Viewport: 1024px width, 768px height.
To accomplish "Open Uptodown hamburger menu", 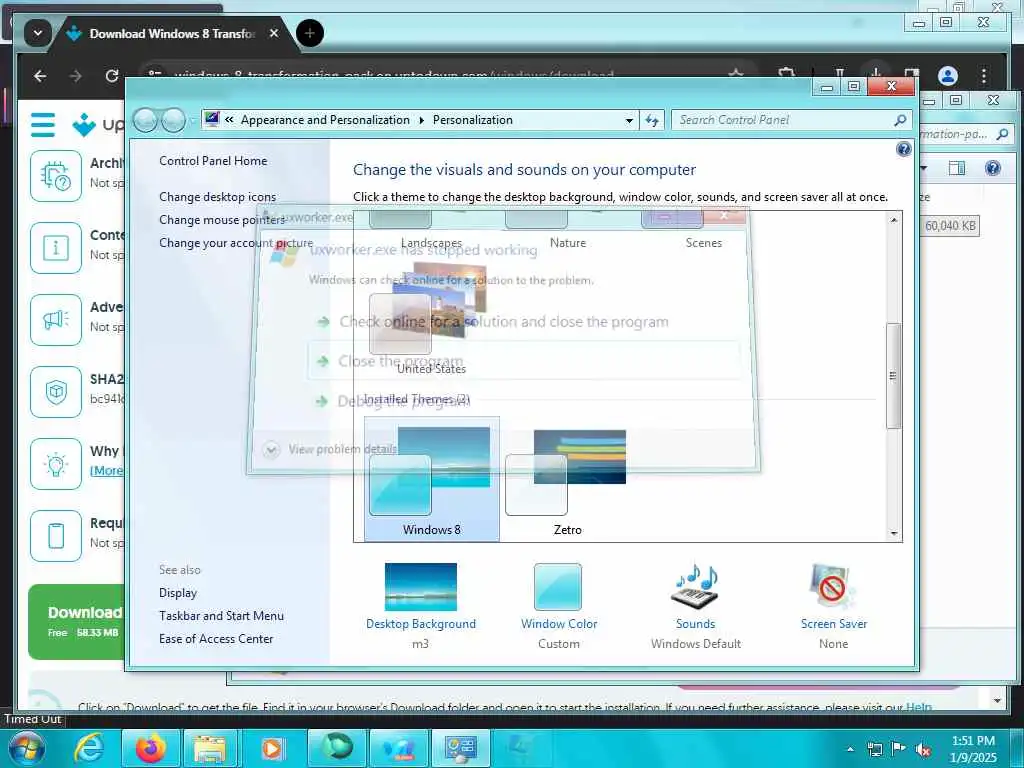I will tap(43, 124).
